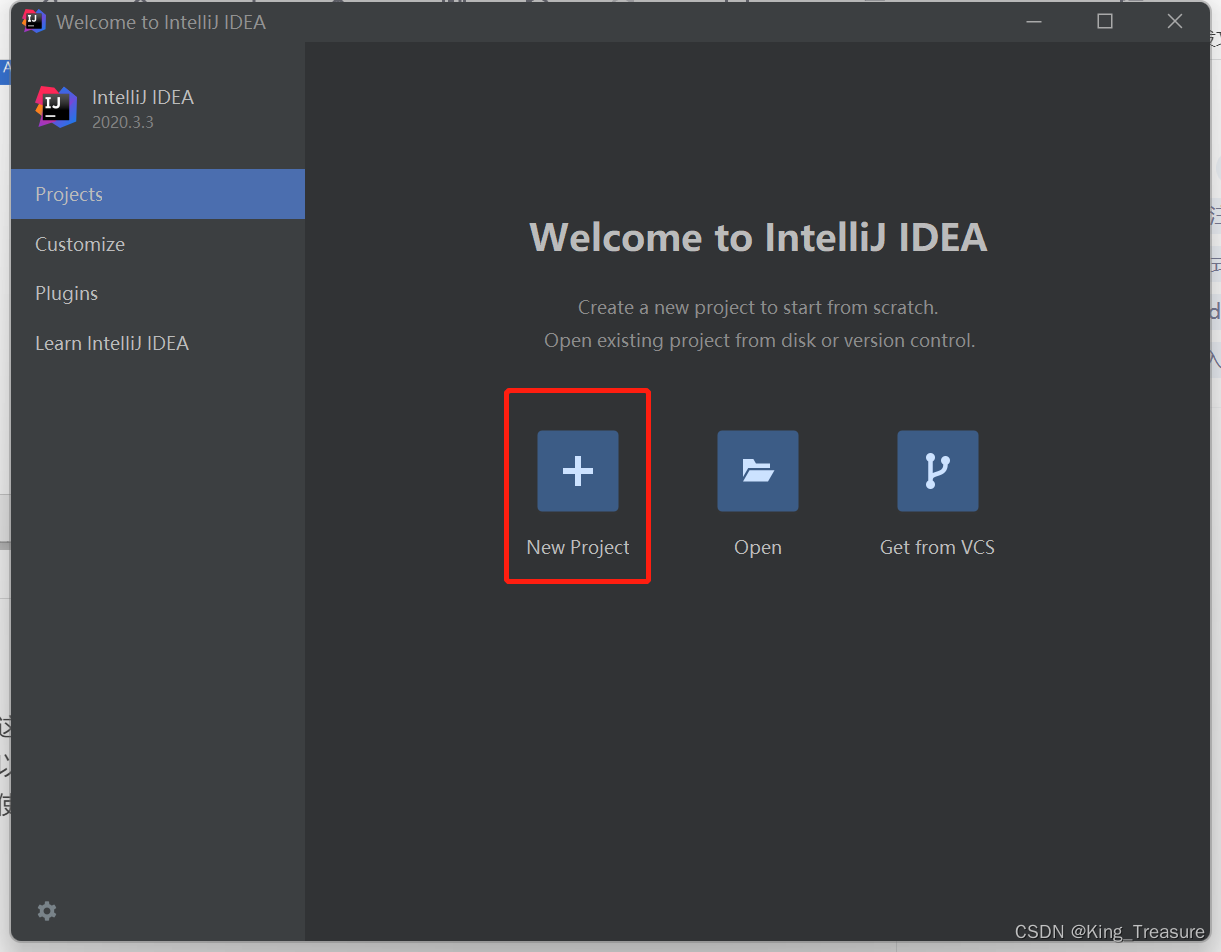This screenshot has width=1221, height=952.
Task: Go to the Learn IntelliJ IDEA tab
Action: 158,343
